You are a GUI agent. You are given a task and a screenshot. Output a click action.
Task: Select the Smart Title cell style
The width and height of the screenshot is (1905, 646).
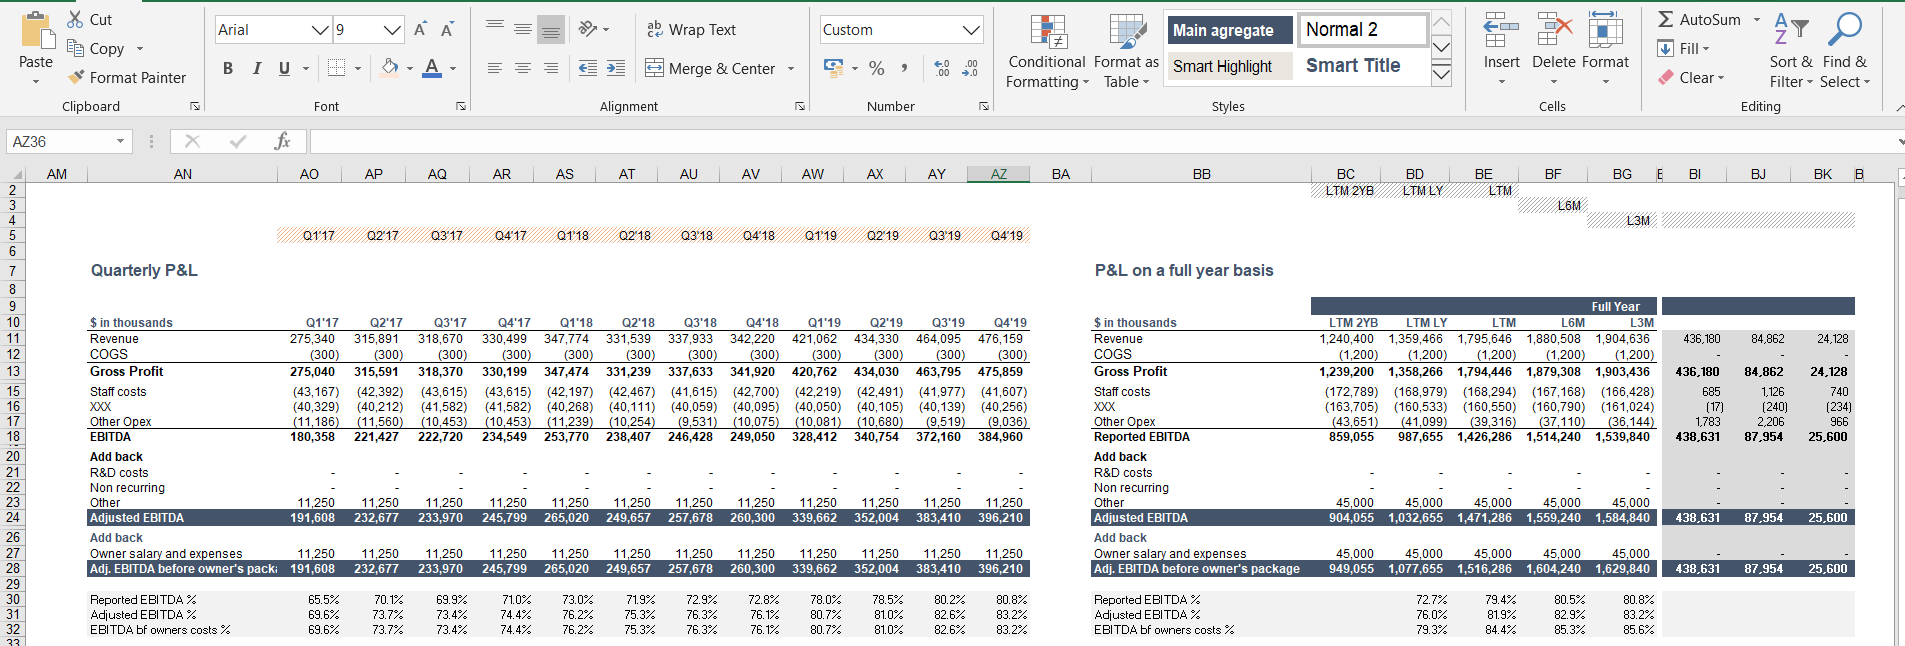[1363, 66]
